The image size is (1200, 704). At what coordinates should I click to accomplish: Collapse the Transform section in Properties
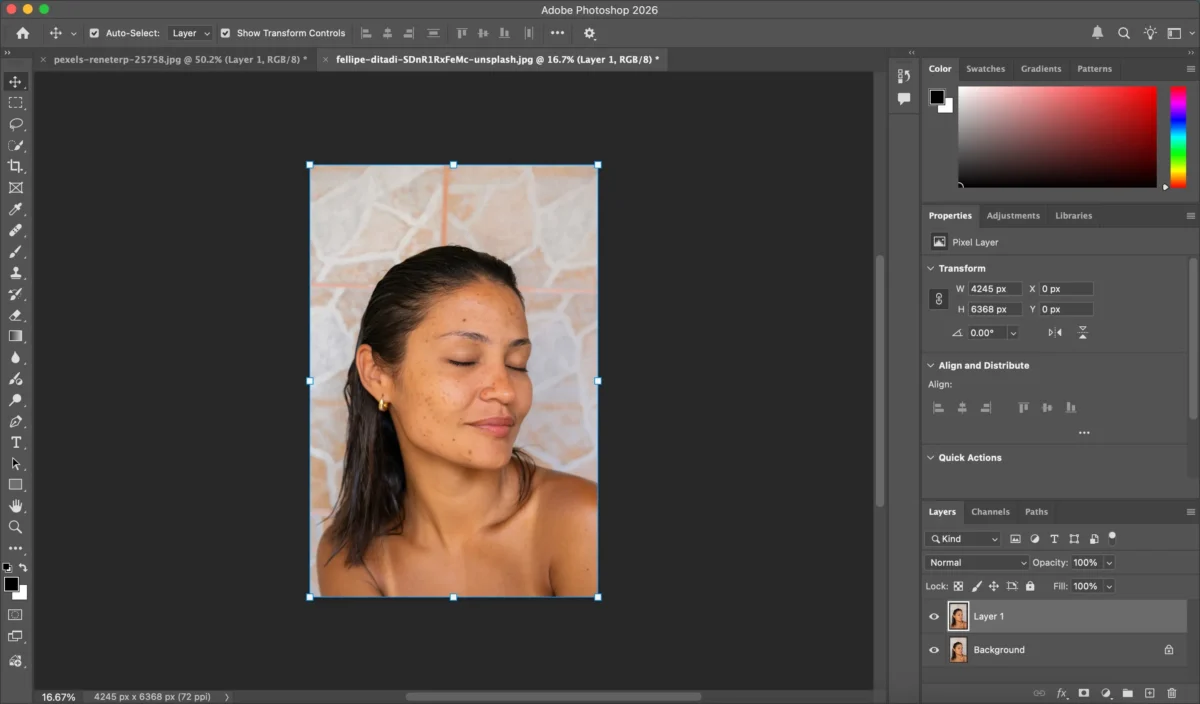coord(931,268)
